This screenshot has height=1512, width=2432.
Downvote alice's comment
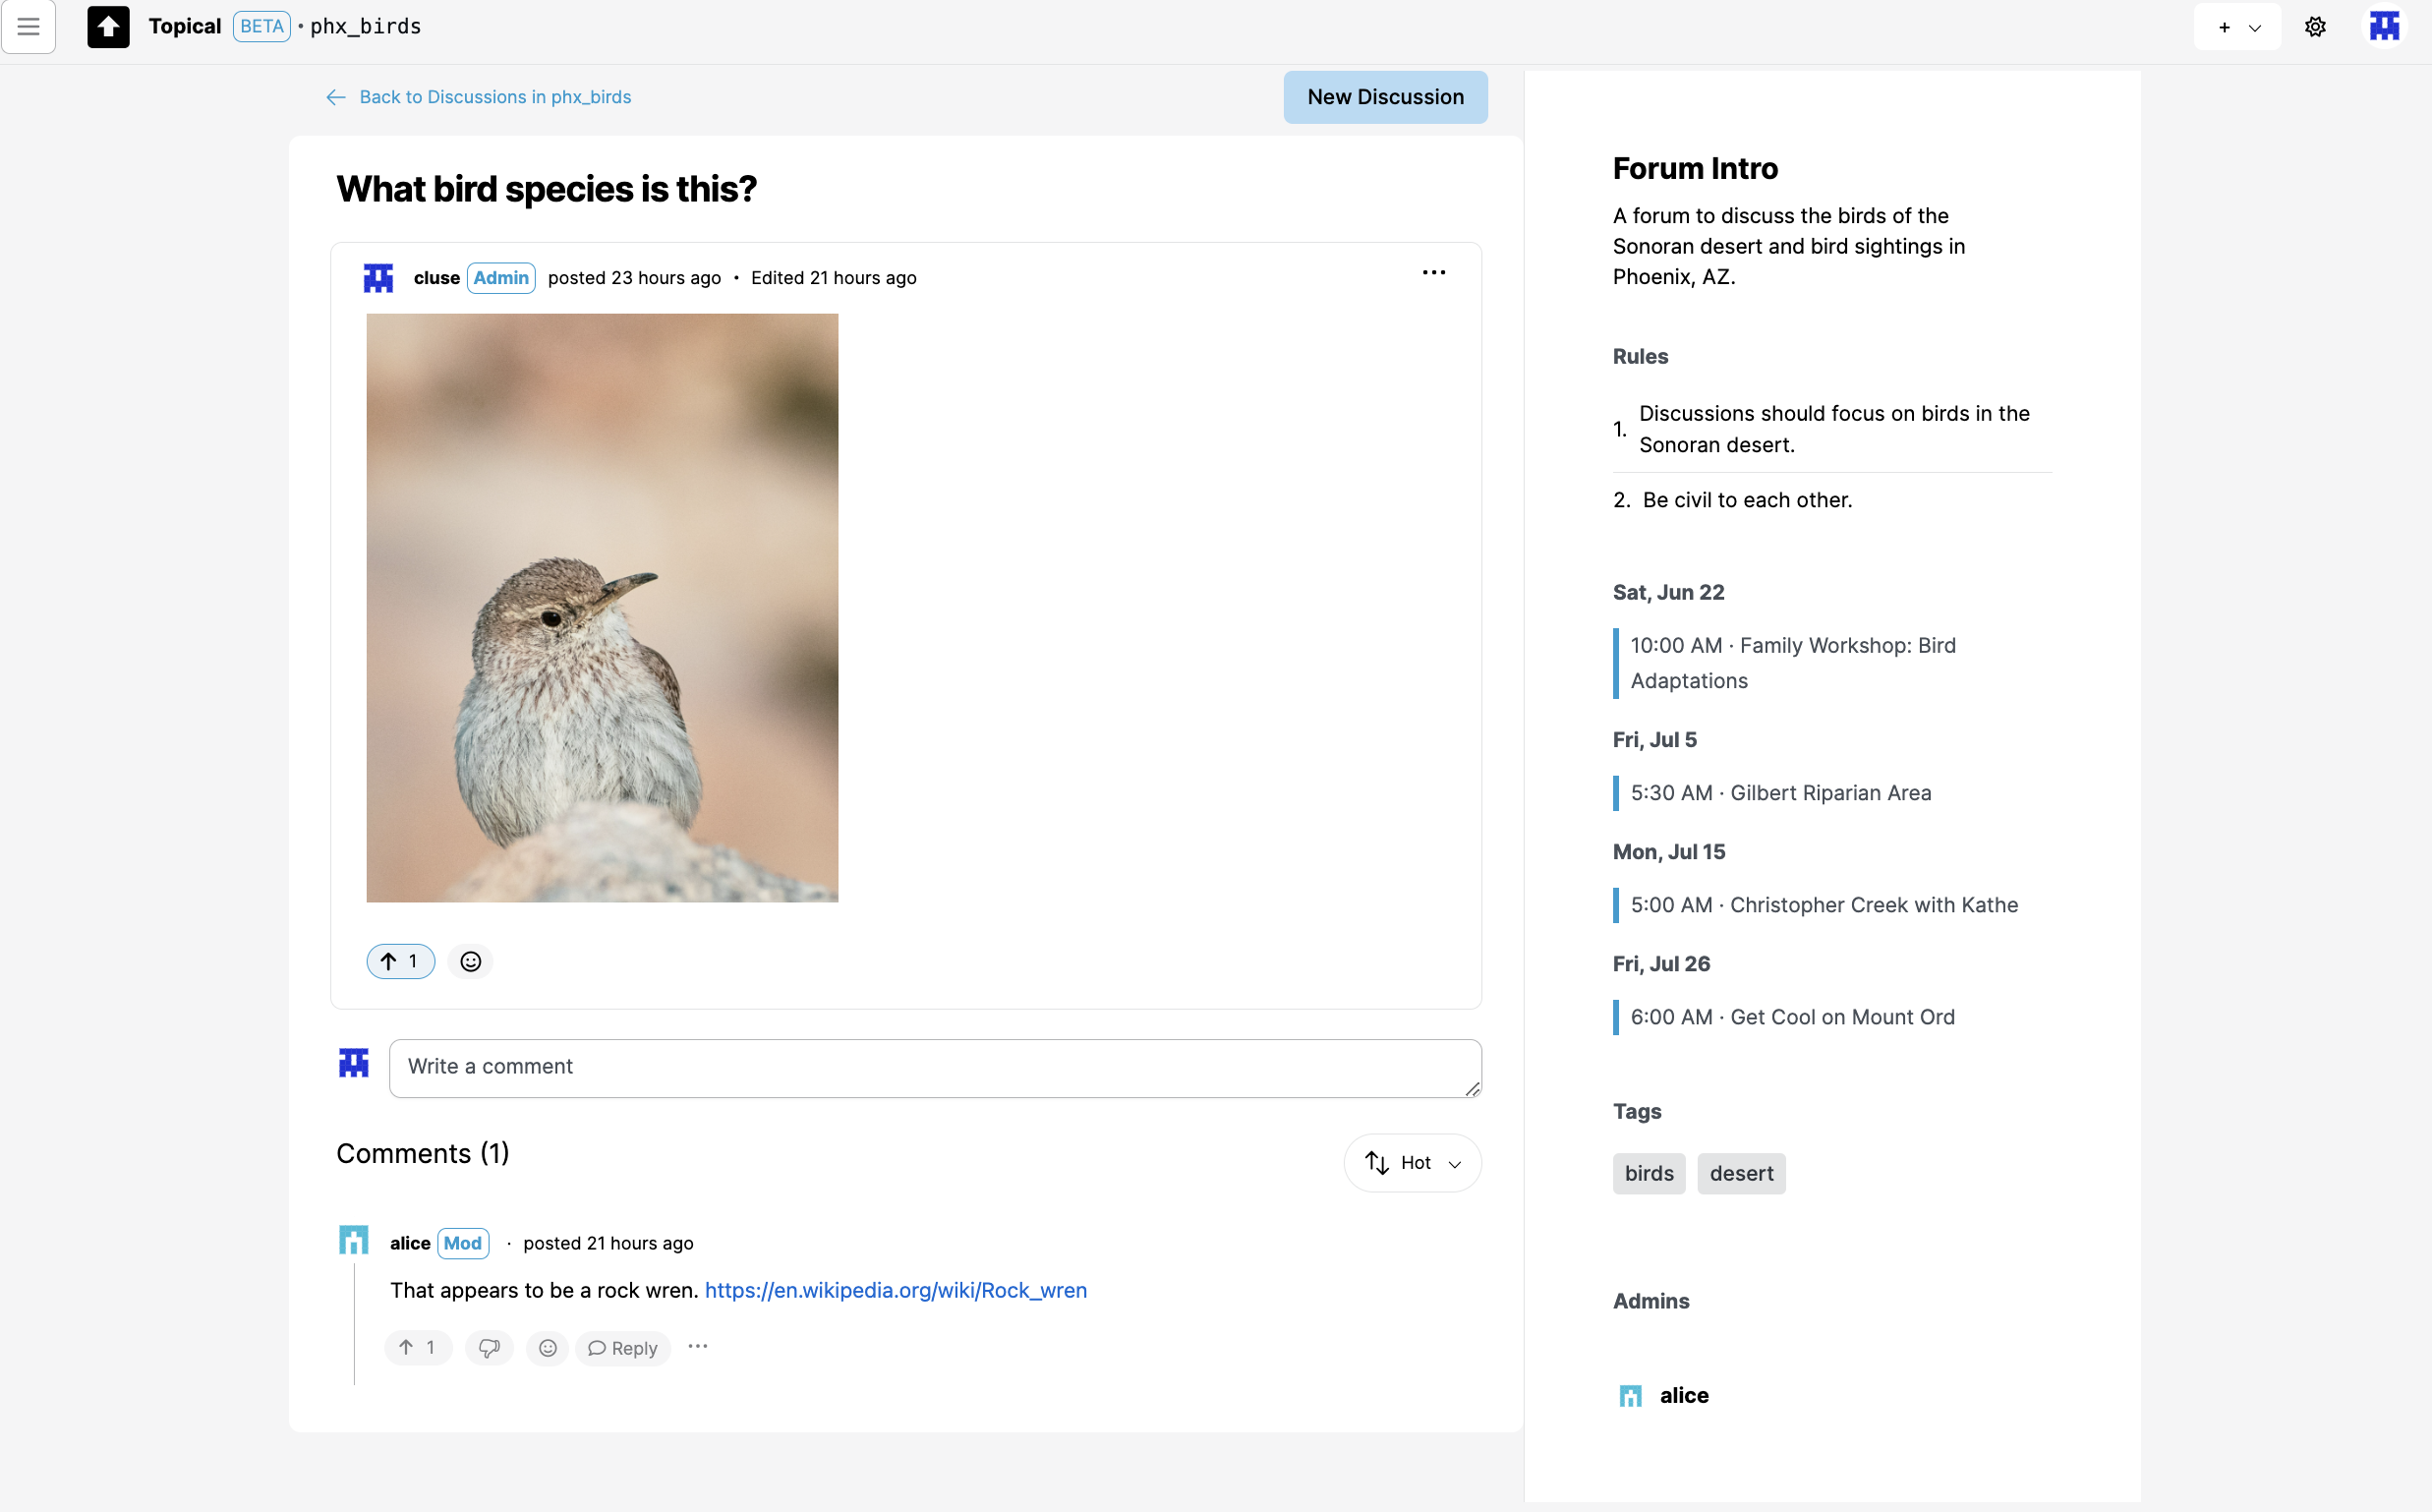click(489, 1347)
